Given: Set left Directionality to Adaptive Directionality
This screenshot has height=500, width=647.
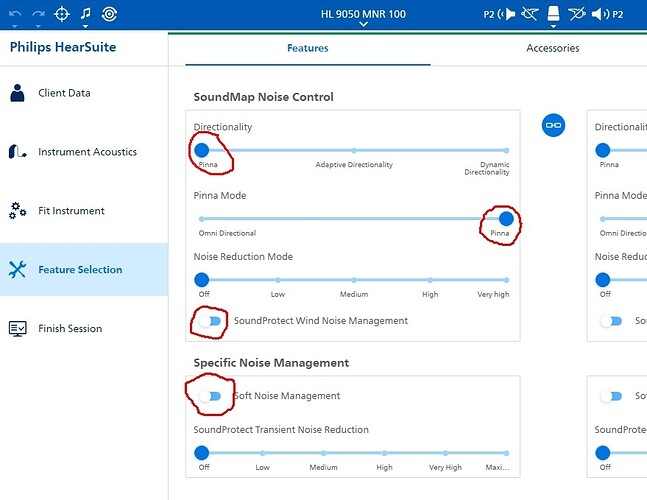Looking at the screenshot, I should [x=354, y=151].
